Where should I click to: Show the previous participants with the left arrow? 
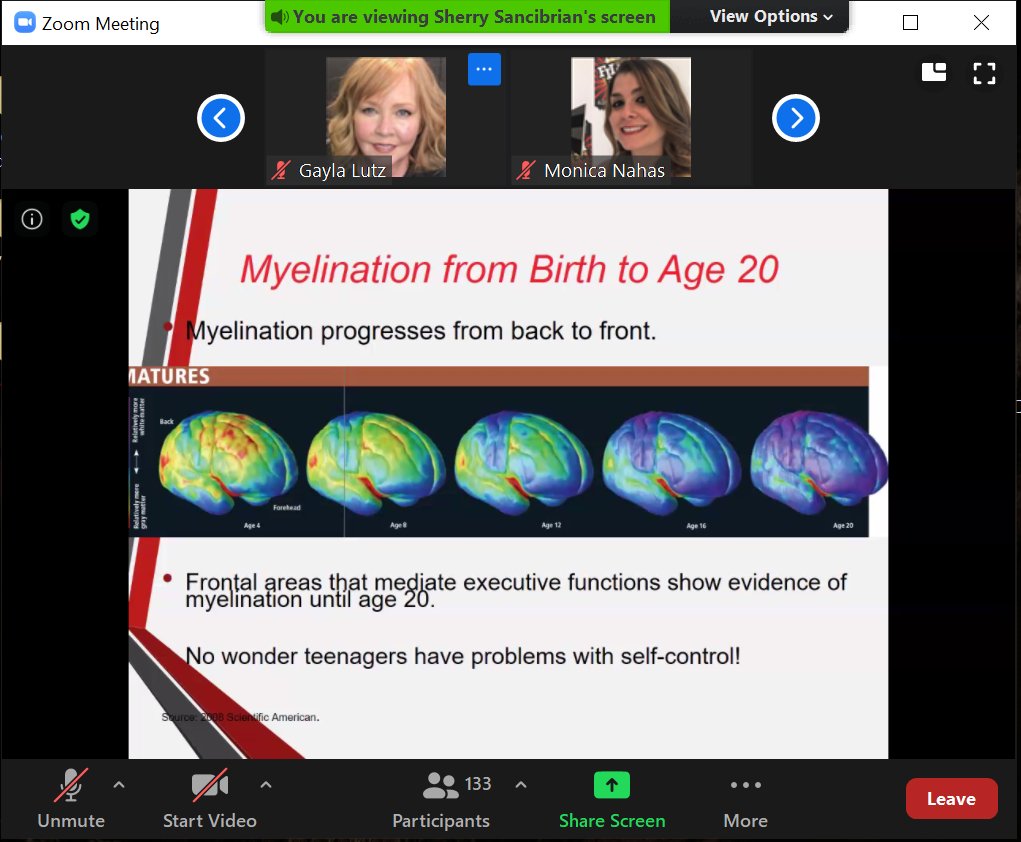pyautogui.click(x=221, y=118)
